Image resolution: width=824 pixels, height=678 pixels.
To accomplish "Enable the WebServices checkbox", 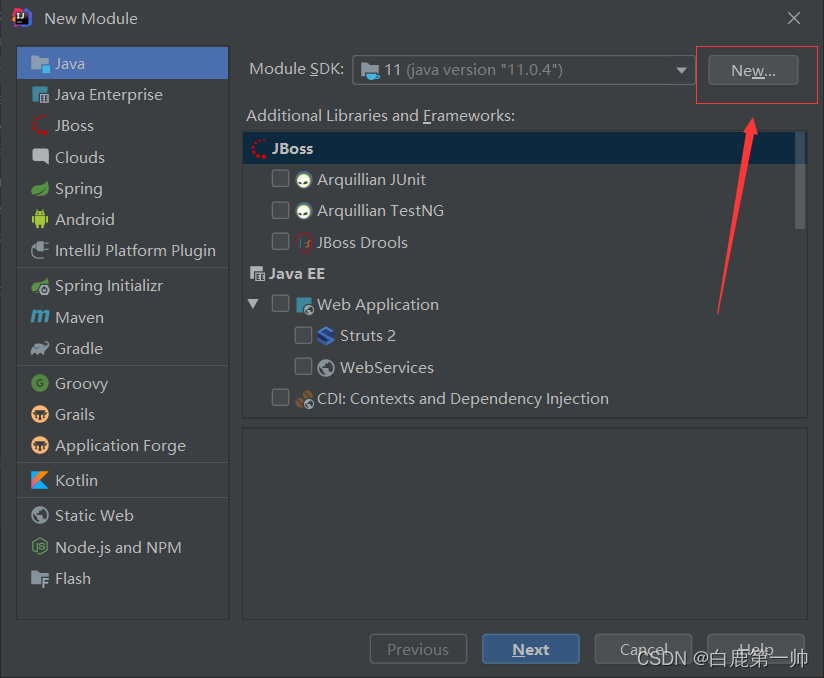I will 303,366.
